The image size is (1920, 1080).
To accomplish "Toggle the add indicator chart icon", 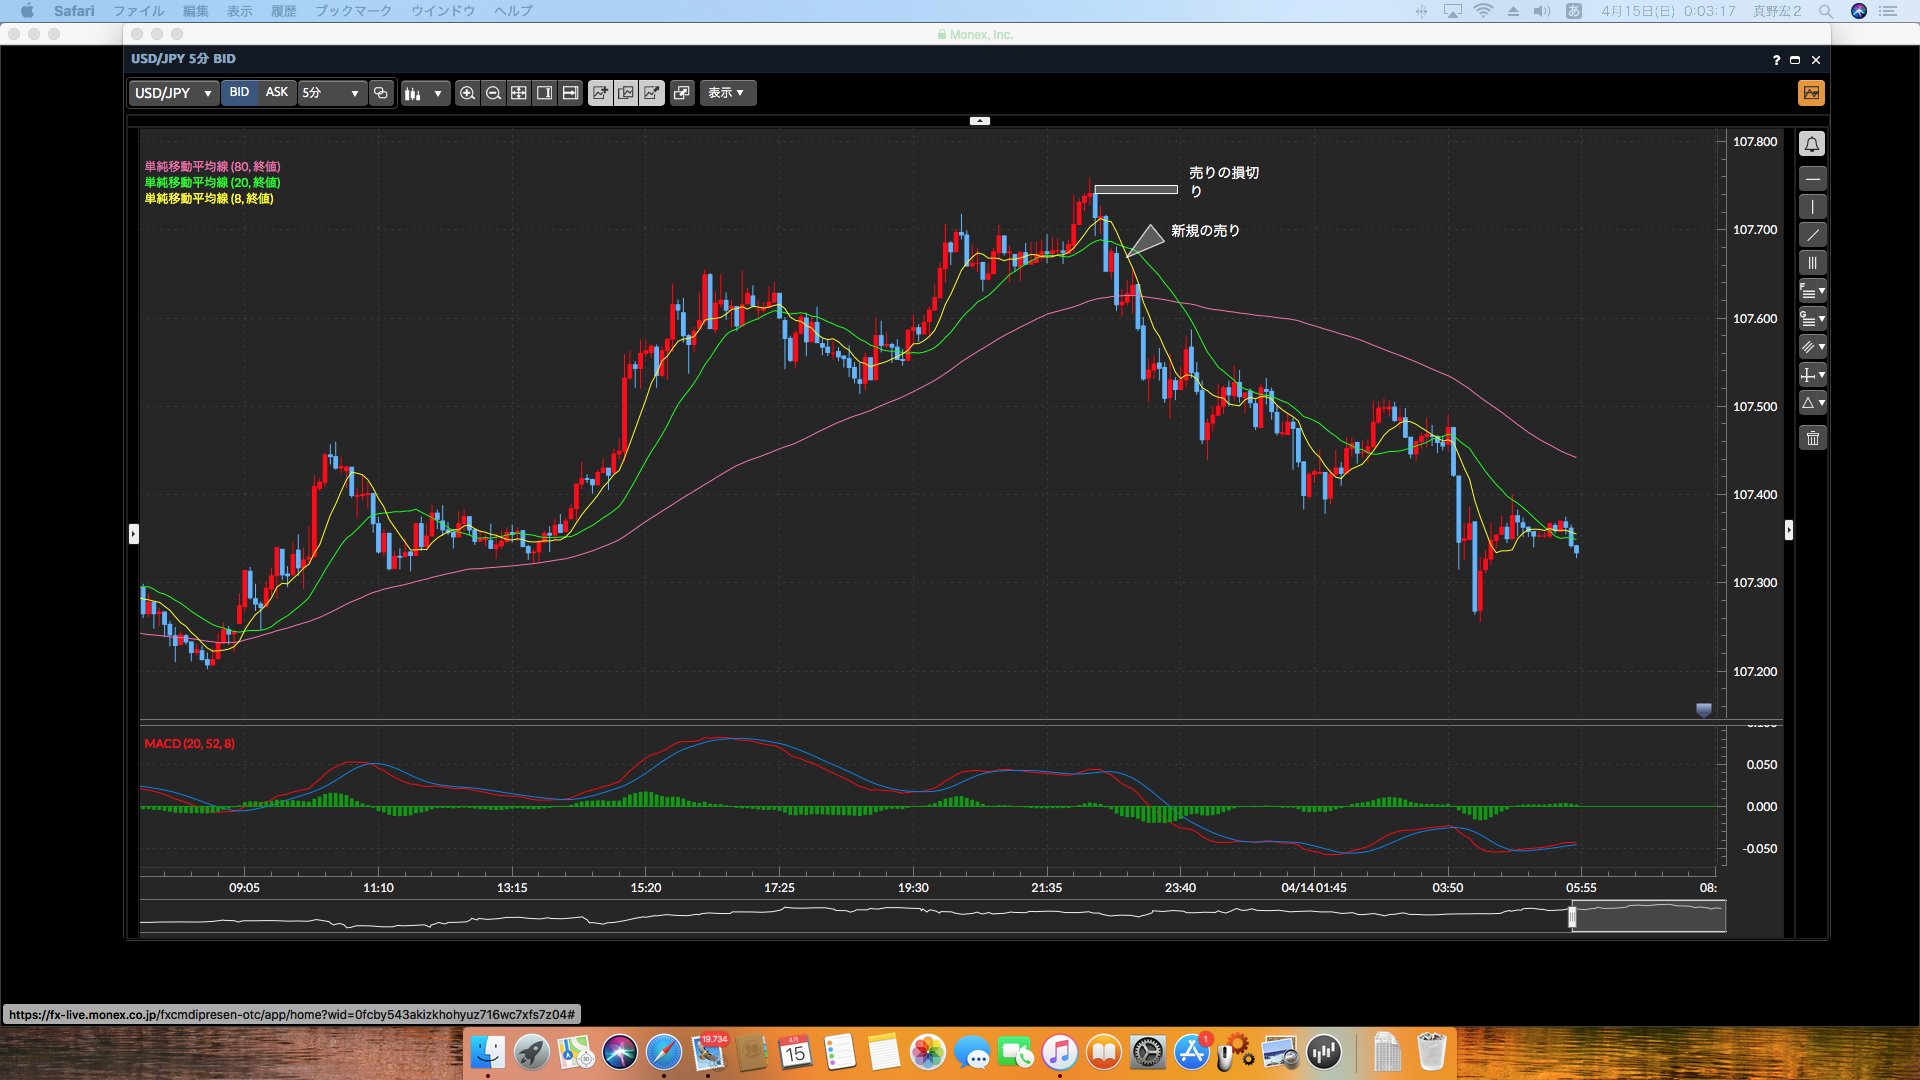I will (x=600, y=93).
